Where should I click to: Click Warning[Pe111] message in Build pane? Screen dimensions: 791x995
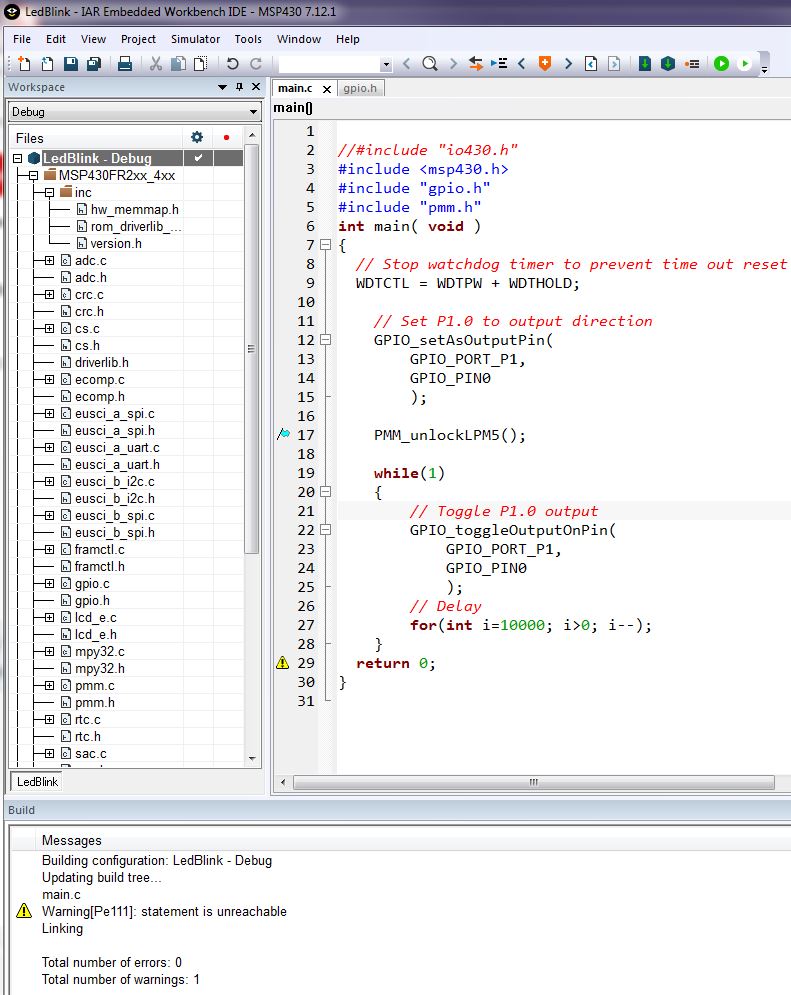pos(164,911)
